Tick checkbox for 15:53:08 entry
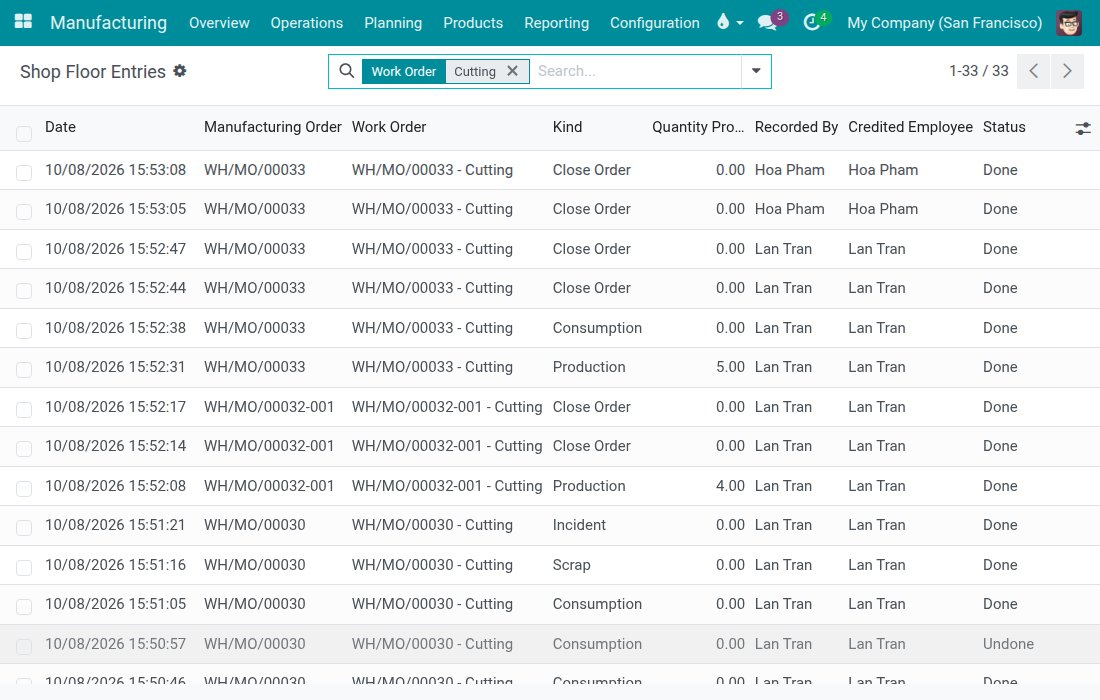Screen dimensions: 1100x700 click(24, 173)
